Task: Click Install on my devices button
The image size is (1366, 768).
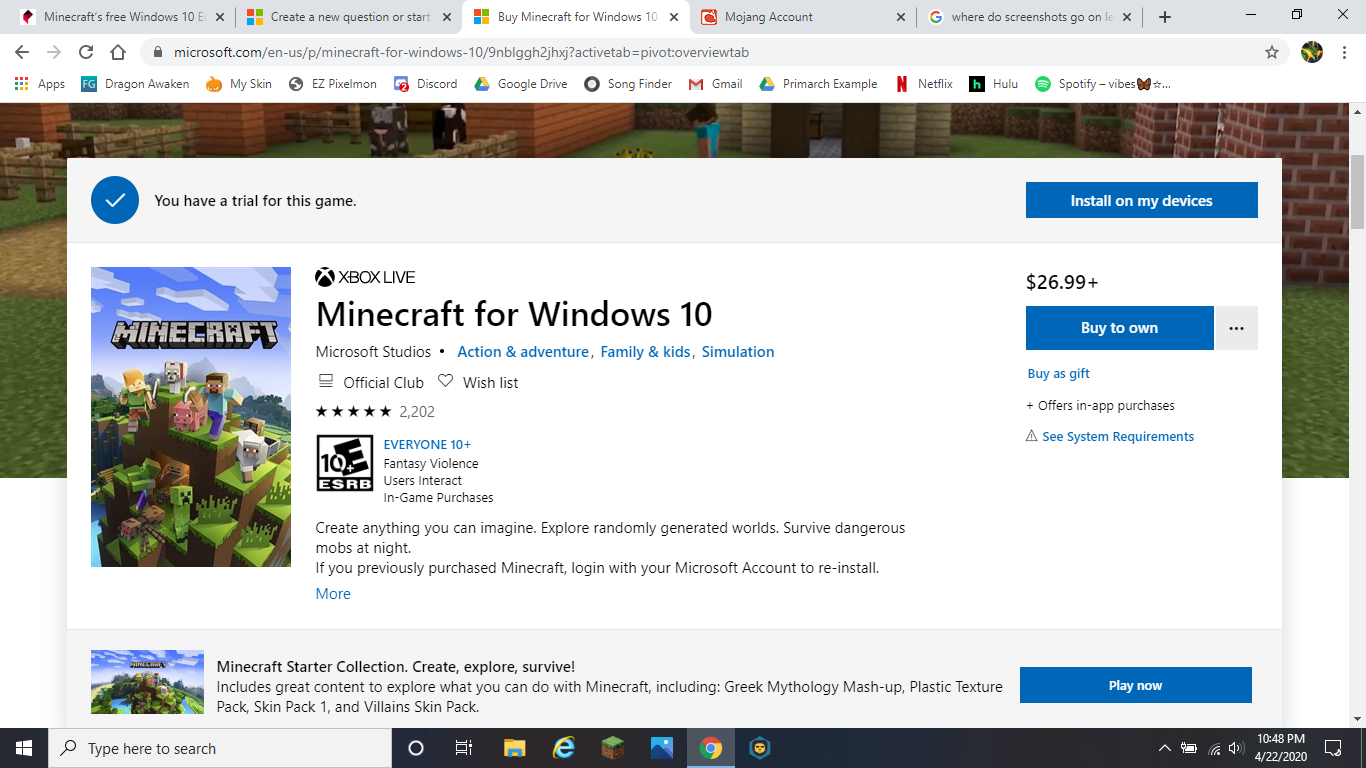Action: (1141, 200)
